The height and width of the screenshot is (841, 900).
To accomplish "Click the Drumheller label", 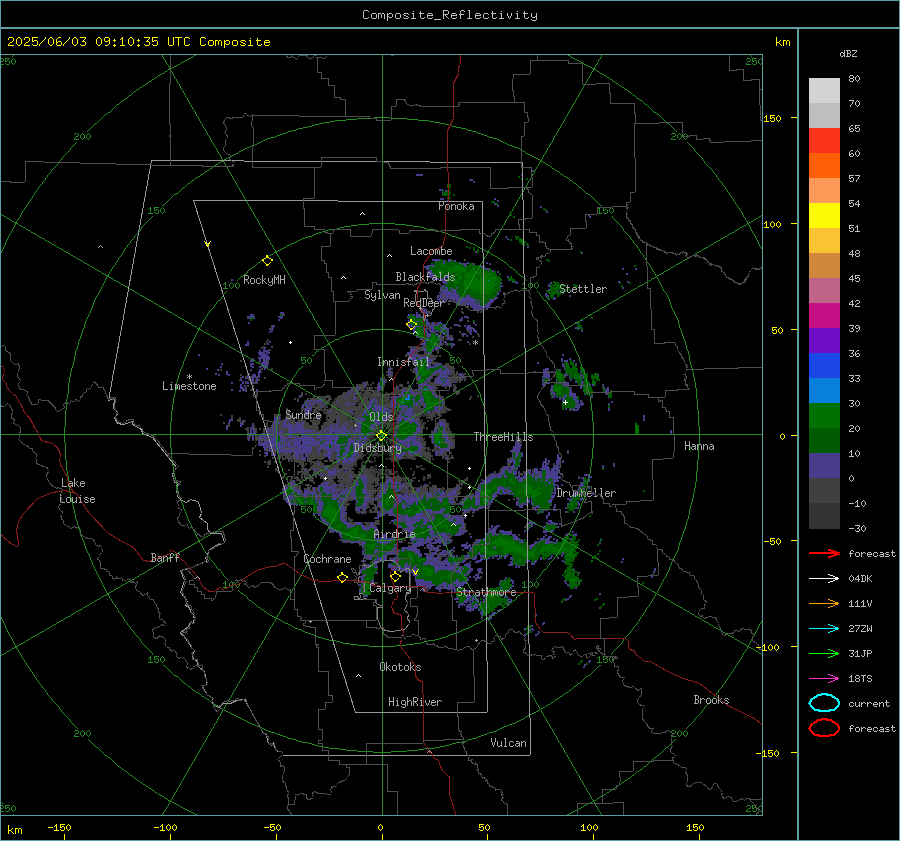I will [586, 493].
